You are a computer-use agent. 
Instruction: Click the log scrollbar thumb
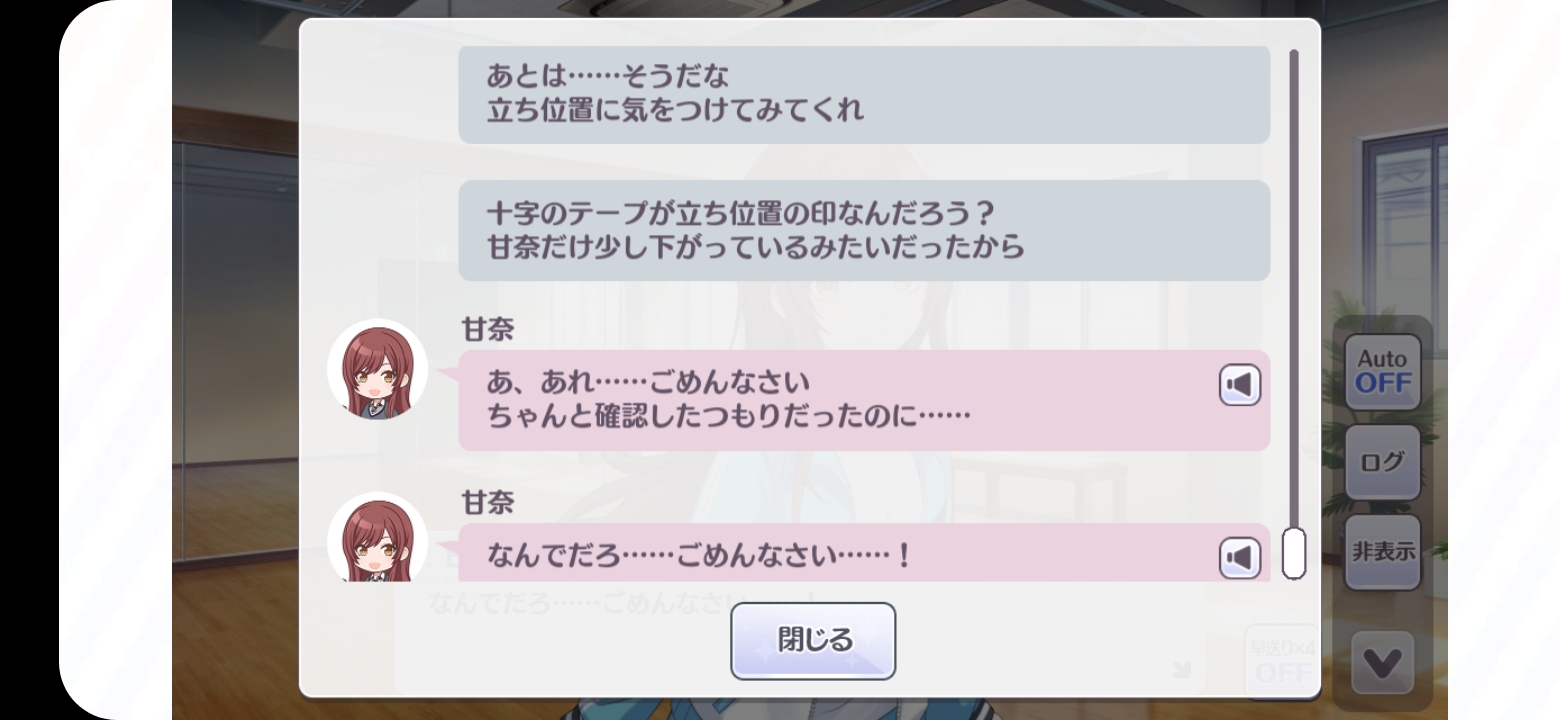1293,553
